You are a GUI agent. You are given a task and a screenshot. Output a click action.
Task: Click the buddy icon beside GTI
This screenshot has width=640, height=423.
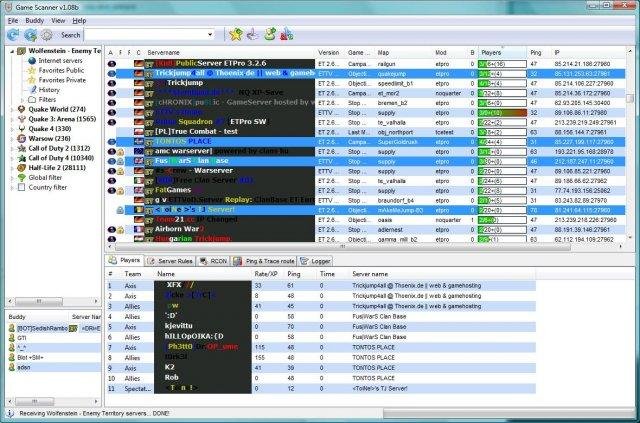tap(12, 338)
